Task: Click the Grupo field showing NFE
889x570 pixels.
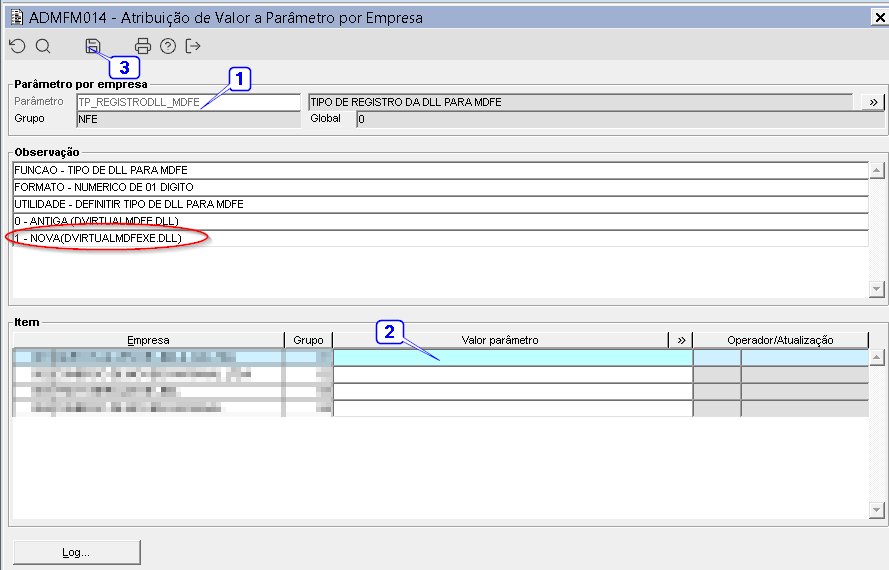Action: (x=188, y=119)
